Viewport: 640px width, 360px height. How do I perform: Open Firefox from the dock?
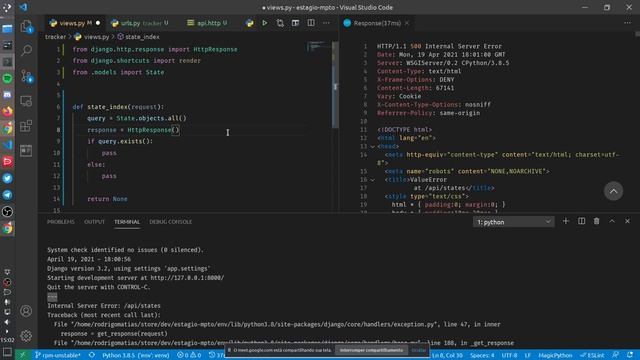(7, 111)
